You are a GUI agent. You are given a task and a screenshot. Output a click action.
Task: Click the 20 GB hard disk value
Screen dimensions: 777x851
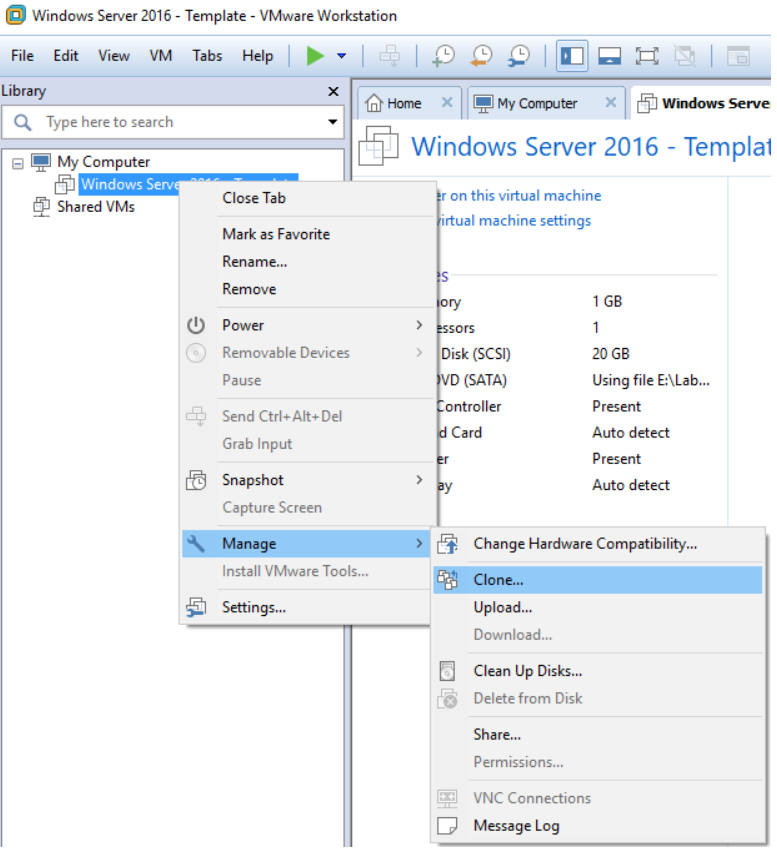[610, 354]
